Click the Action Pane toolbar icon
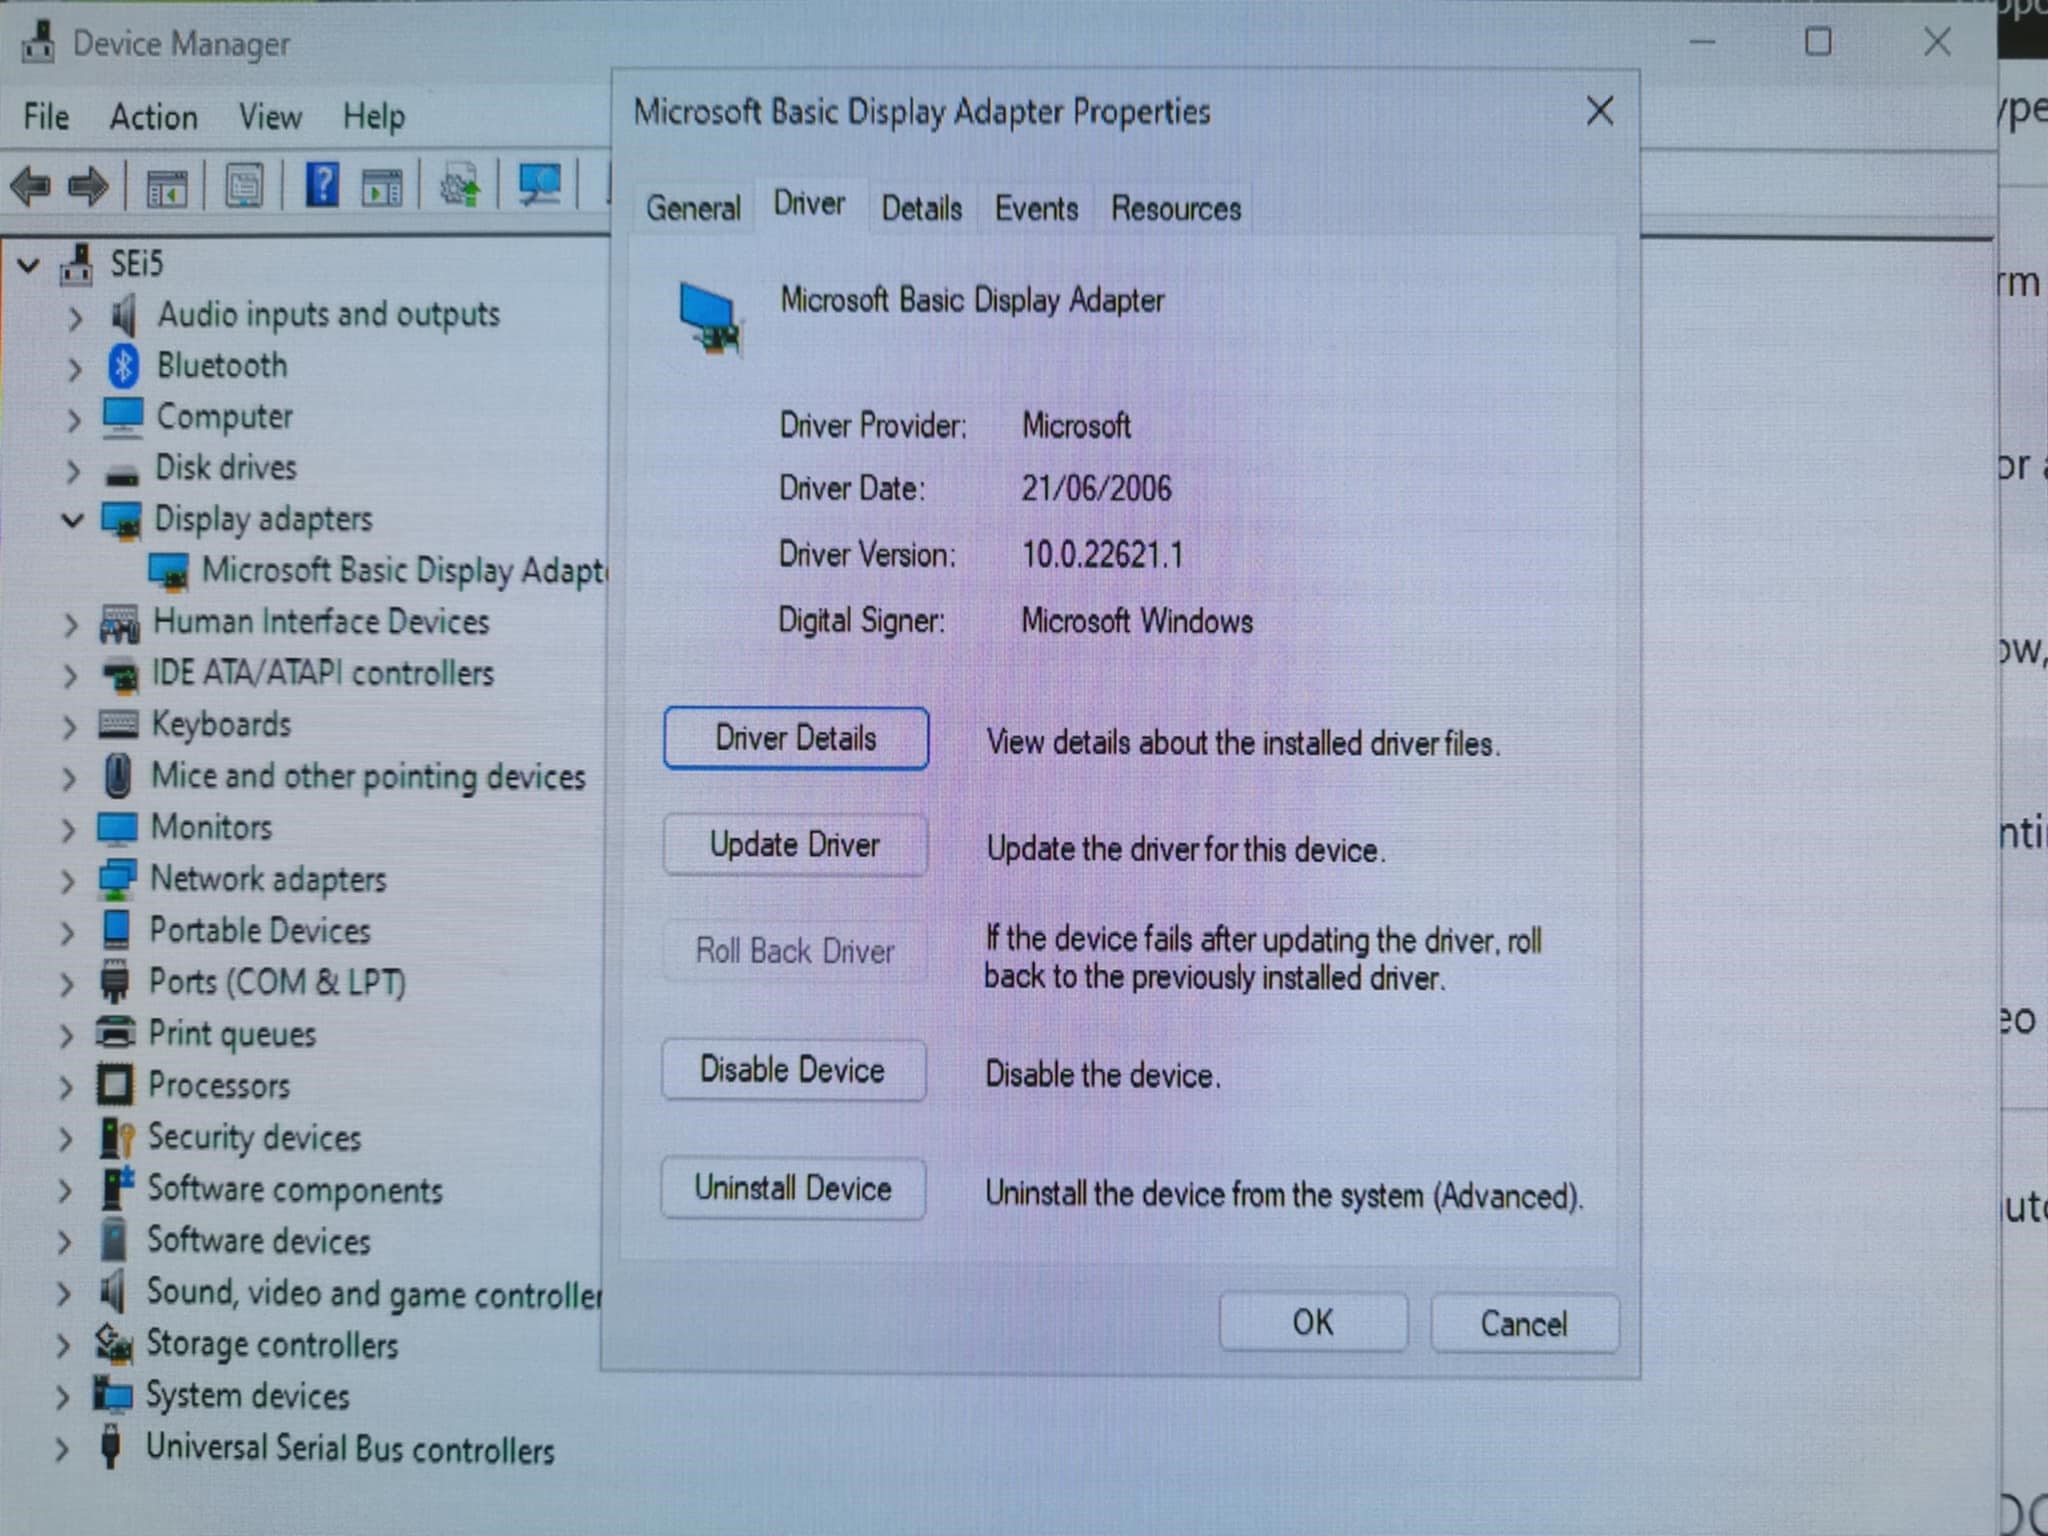 (x=382, y=186)
